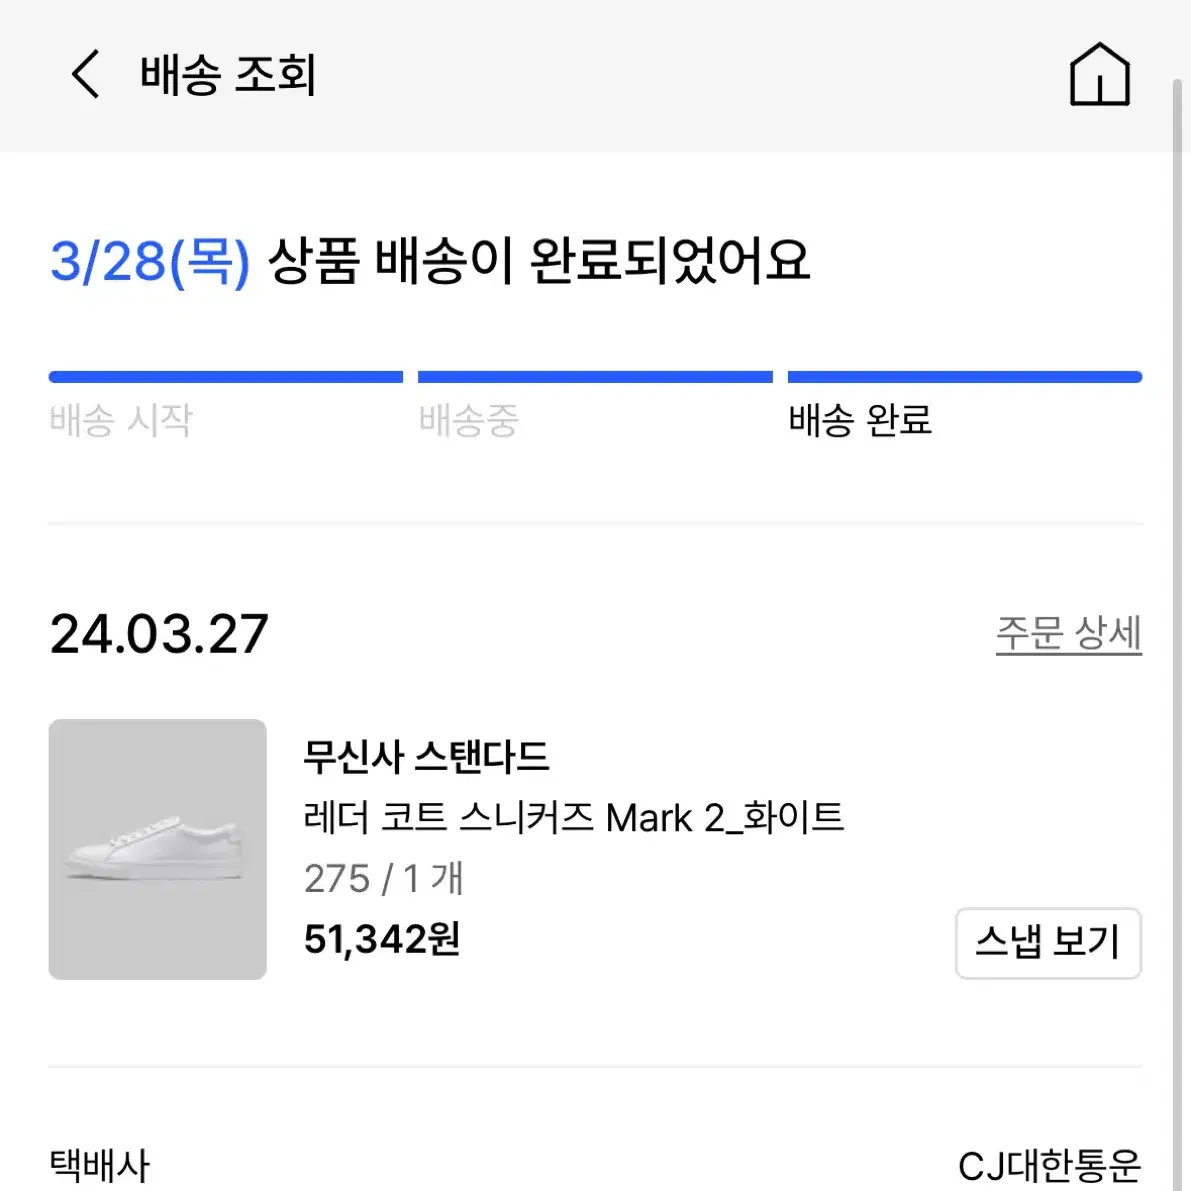Click the CJ대한통운 courier name
The width and height of the screenshot is (1191, 1191).
(1049, 1166)
